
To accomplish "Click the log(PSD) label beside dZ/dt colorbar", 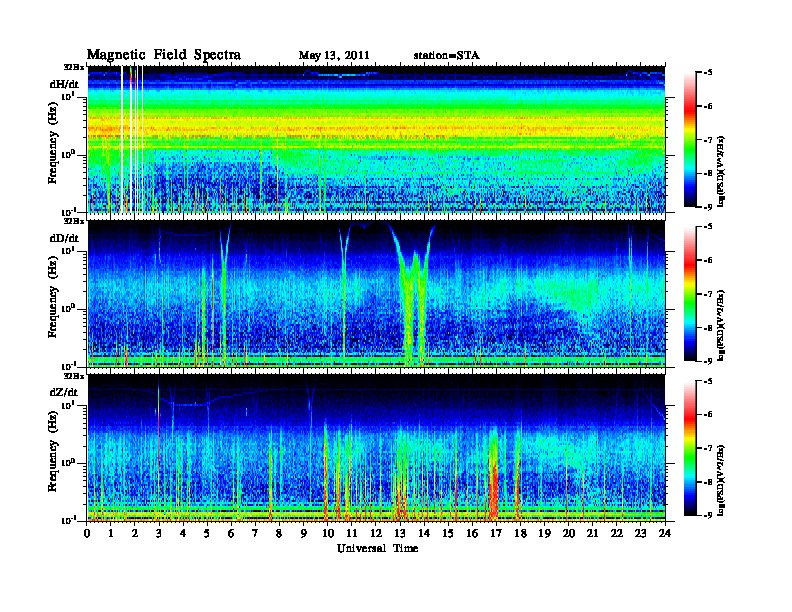I will [x=722, y=479].
